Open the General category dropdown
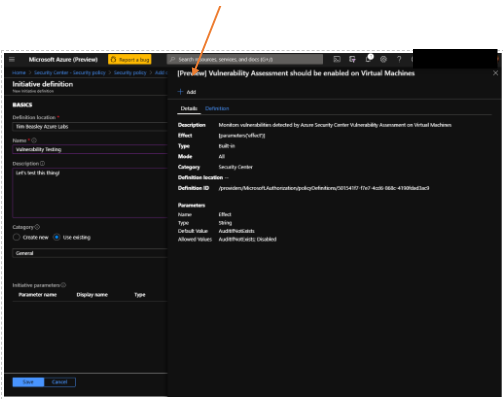 click(x=90, y=253)
